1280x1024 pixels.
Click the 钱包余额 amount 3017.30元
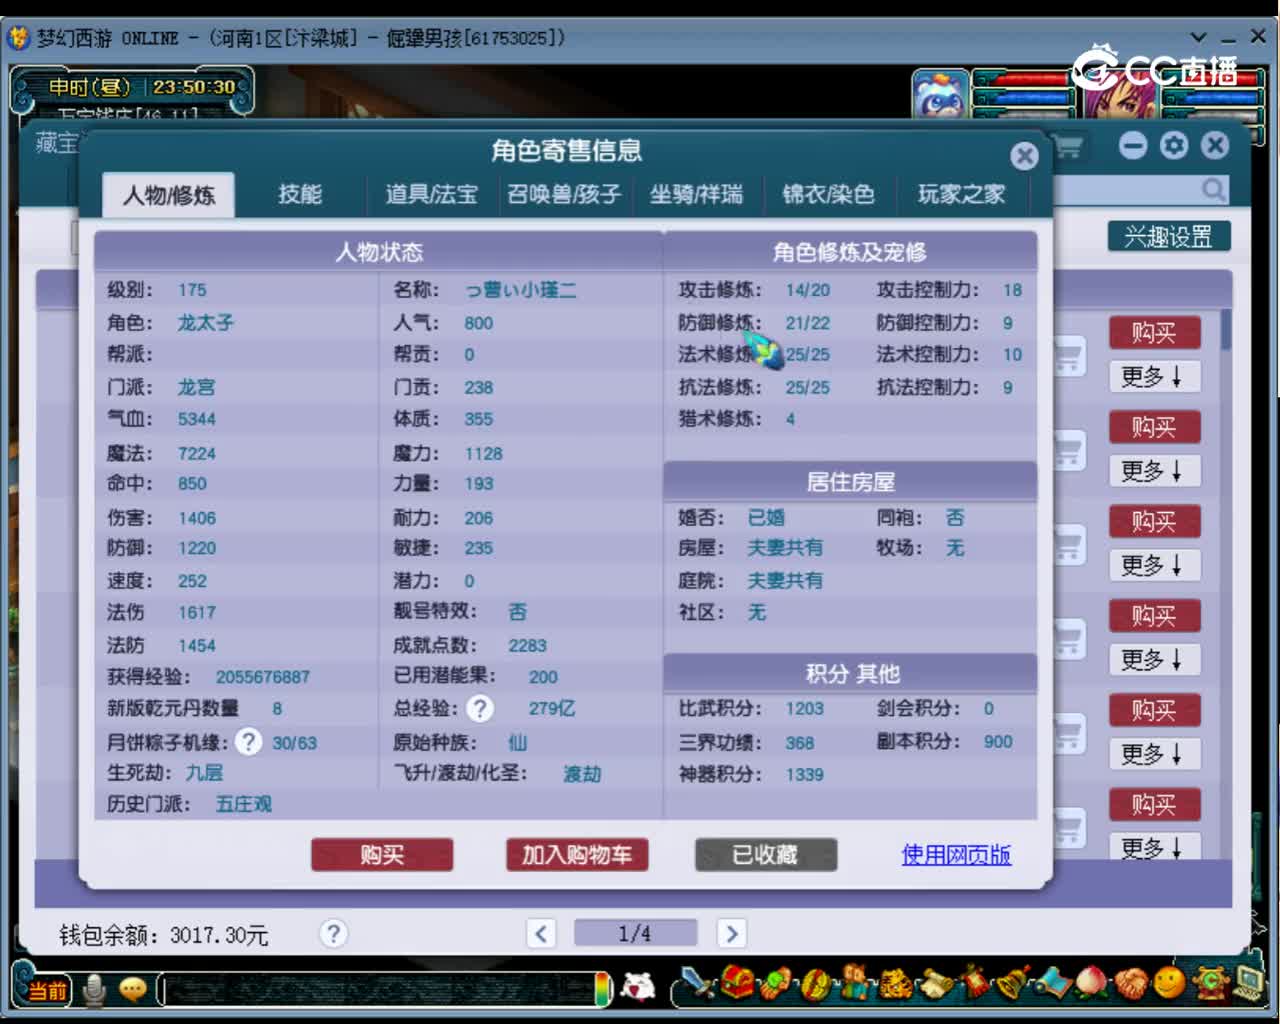click(x=219, y=935)
